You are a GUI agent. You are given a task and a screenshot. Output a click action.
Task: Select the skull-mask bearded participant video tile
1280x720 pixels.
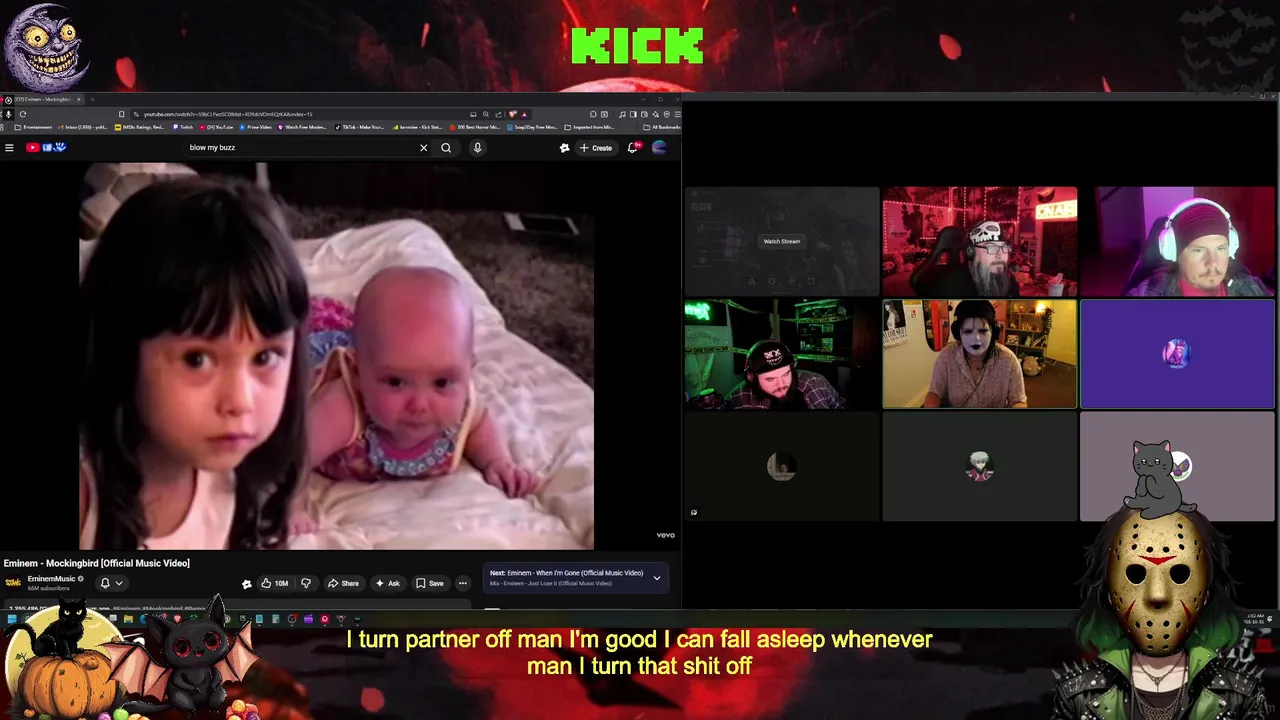(x=980, y=241)
